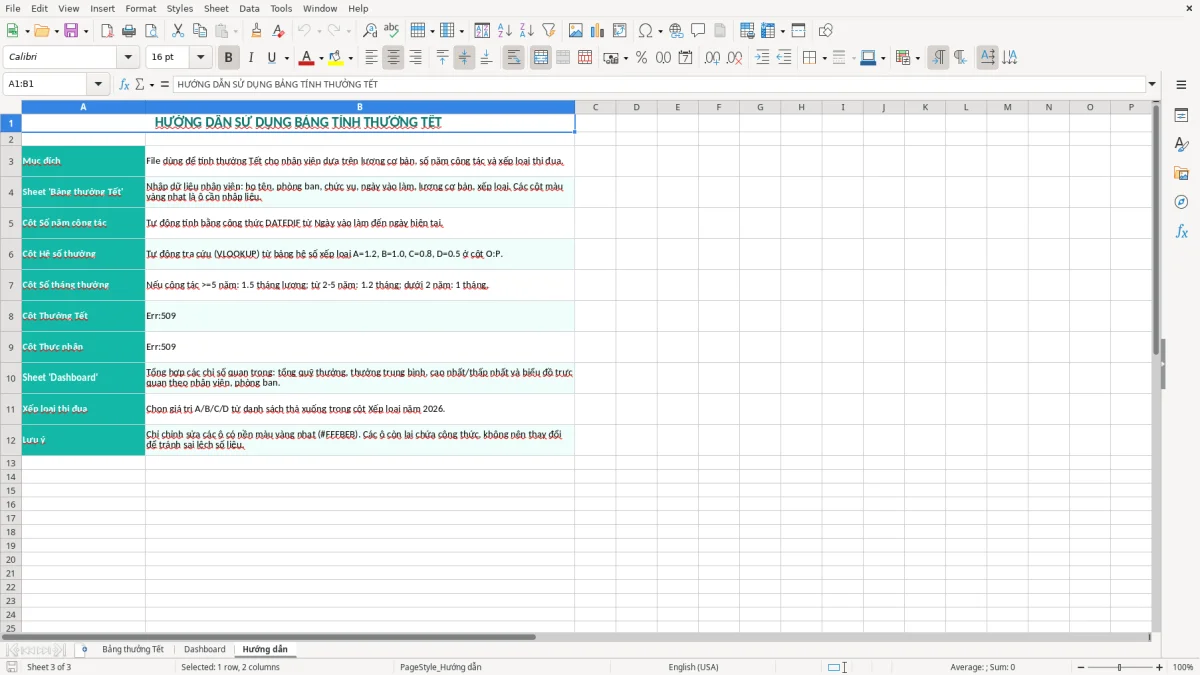Export directly as PDF icon

click(x=107, y=31)
